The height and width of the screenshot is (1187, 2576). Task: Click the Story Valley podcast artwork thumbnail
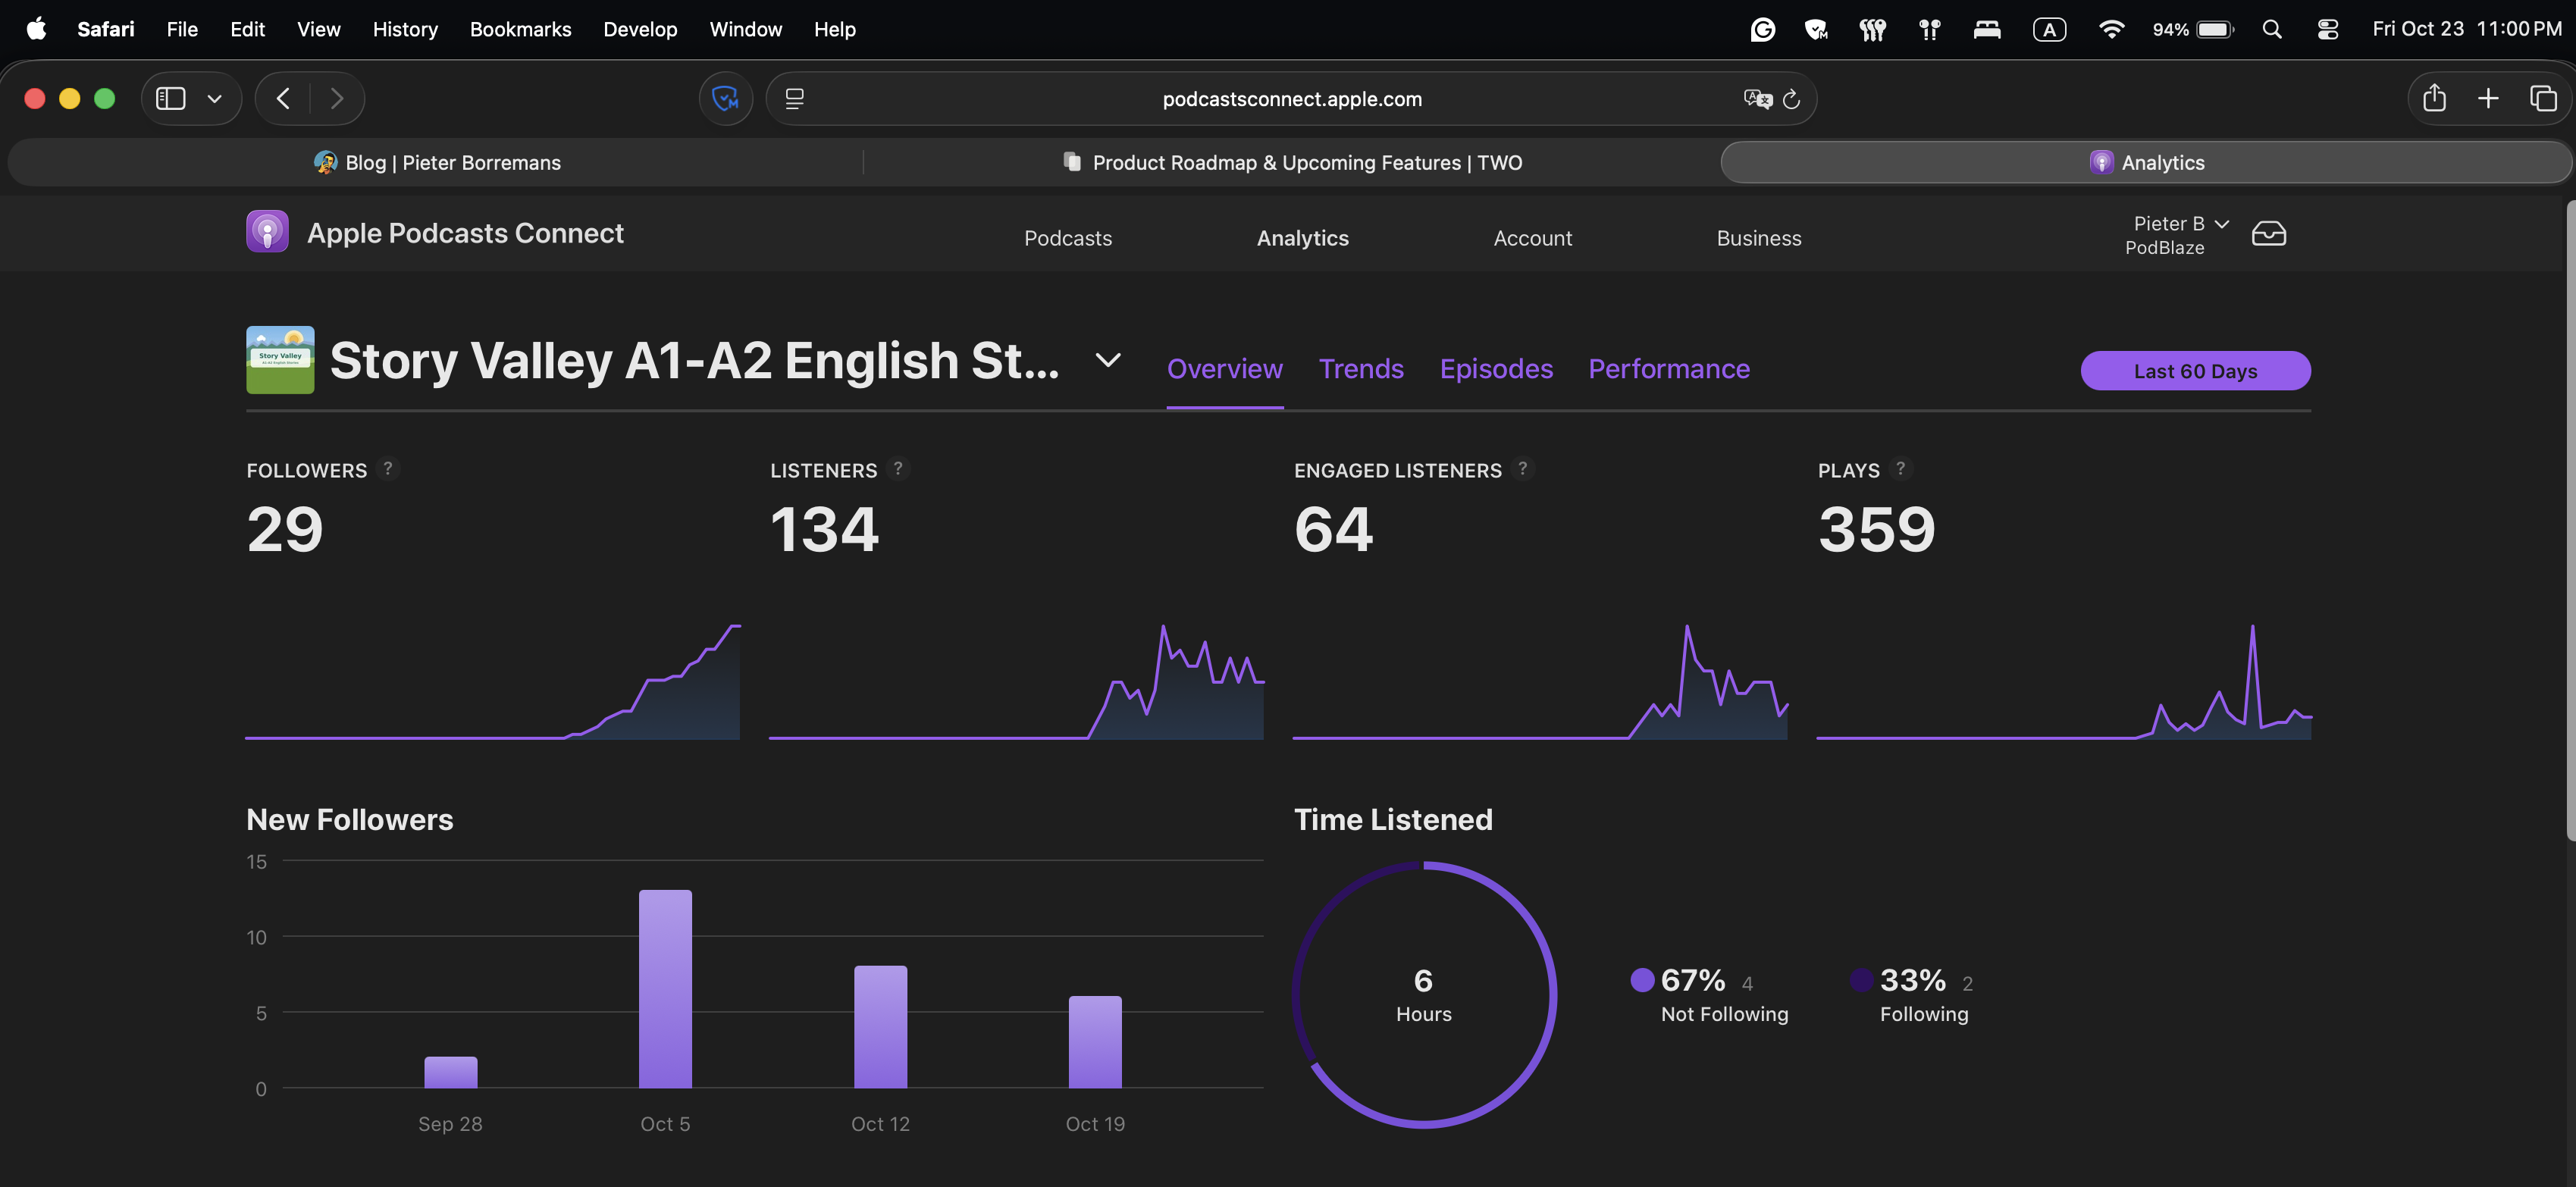280,359
